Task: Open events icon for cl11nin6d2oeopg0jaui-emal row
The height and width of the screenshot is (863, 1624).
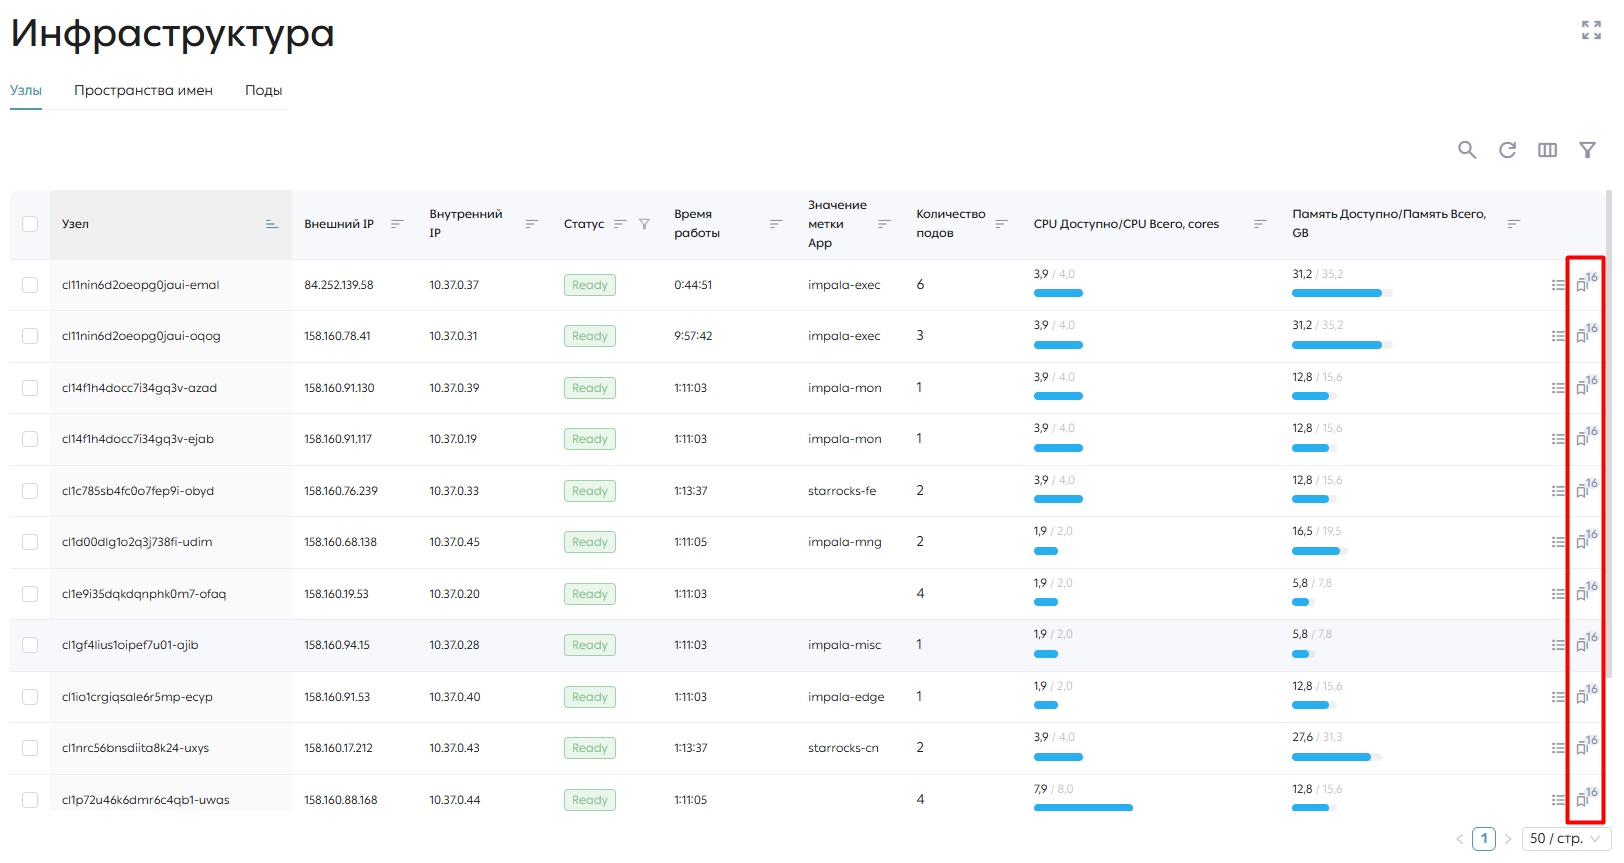Action: 1585,283
